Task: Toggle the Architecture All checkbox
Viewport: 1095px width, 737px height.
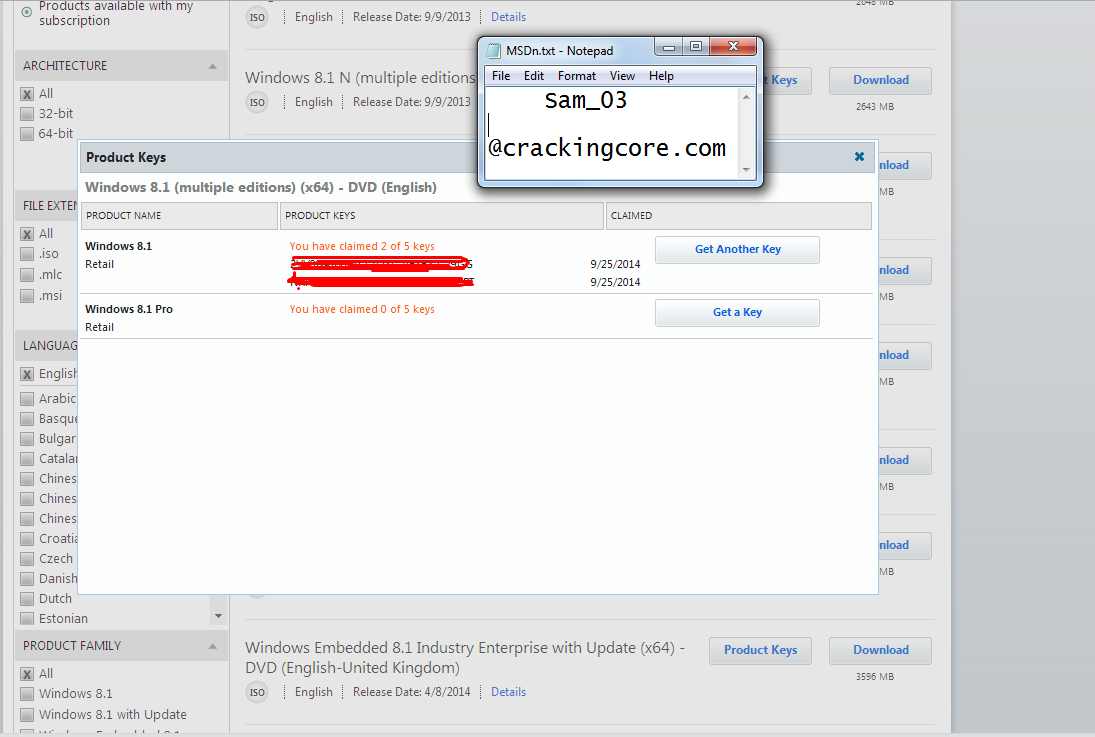Action: pyautogui.click(x=27, y=94)
